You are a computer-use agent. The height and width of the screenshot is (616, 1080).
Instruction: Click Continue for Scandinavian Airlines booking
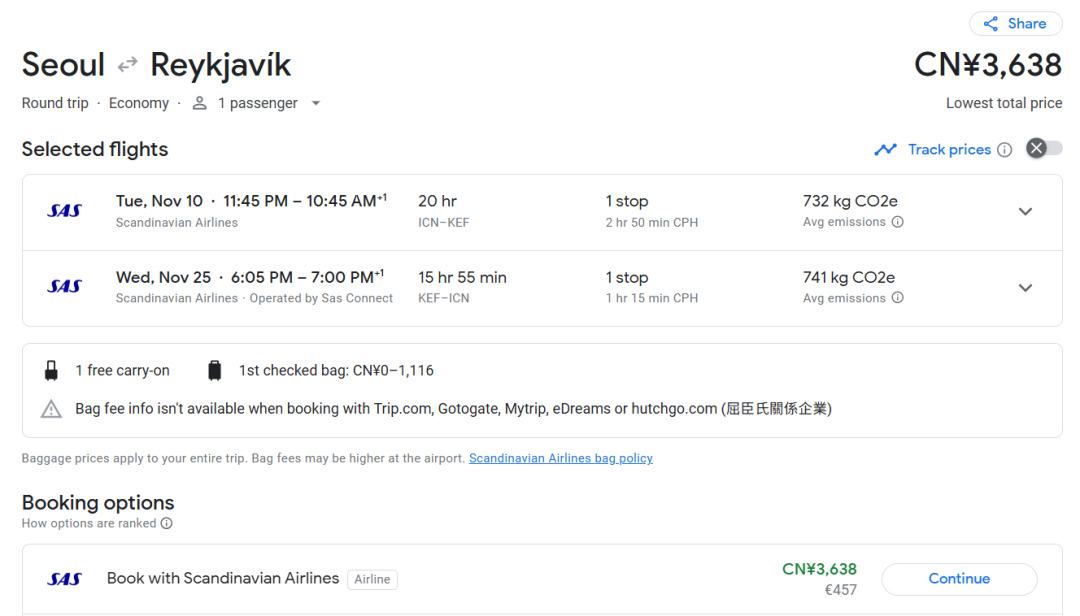click(x=959, y=579)
